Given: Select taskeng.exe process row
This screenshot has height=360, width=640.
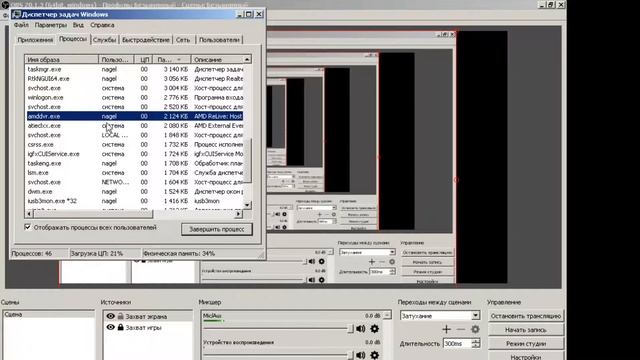Looking at the screenshot, I should click(135, 163).
